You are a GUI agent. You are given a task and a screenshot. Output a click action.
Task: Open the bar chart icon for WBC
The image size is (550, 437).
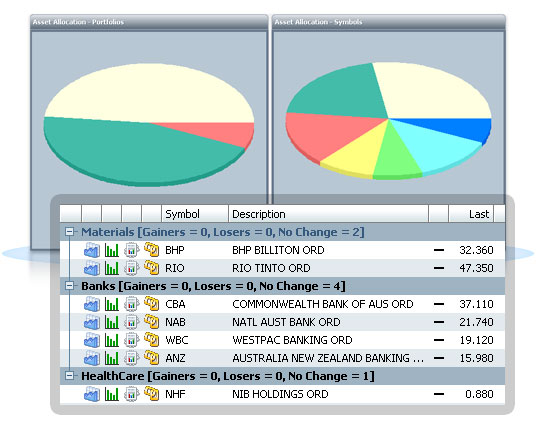coord(112,341)
